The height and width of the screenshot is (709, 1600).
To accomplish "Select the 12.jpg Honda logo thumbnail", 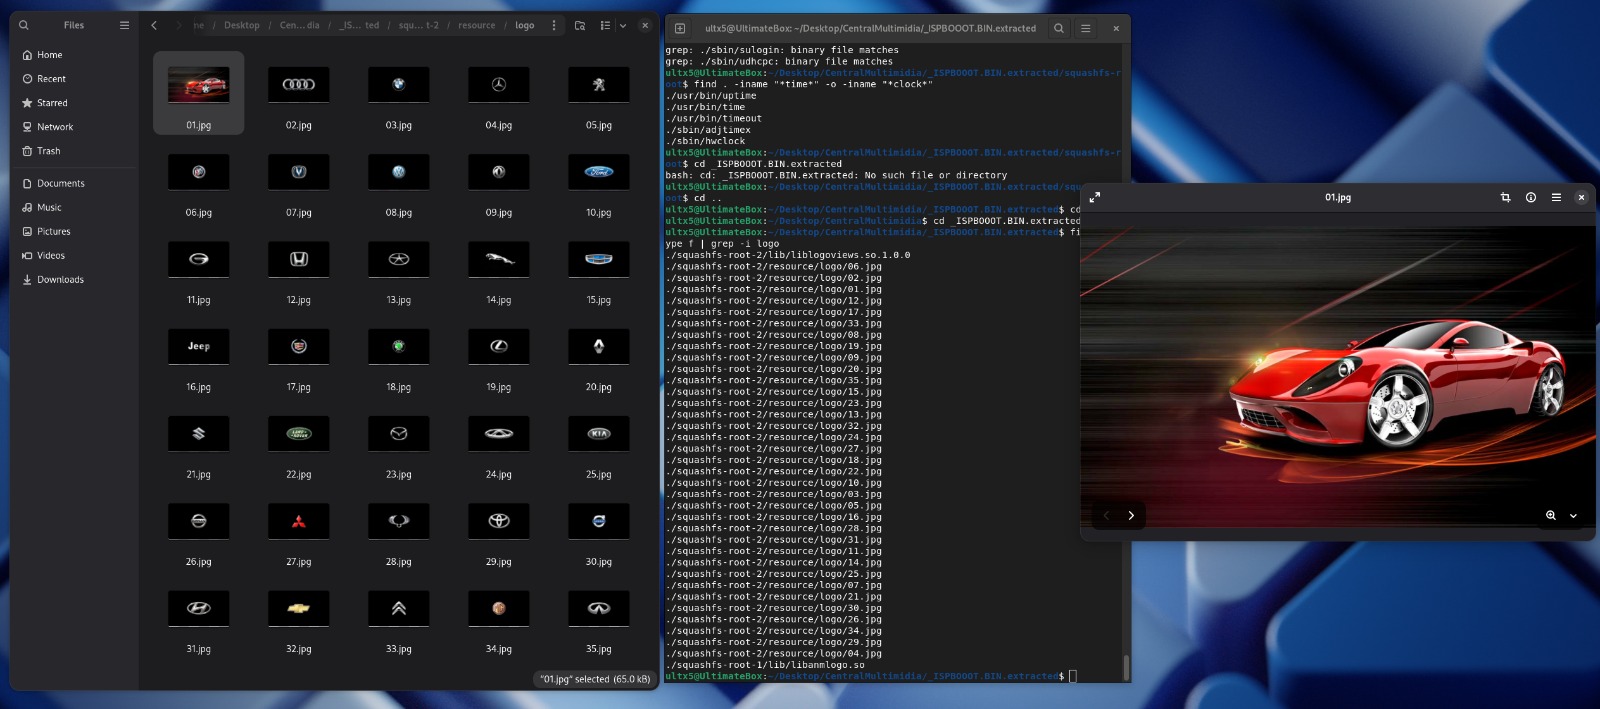I will 298,259.
